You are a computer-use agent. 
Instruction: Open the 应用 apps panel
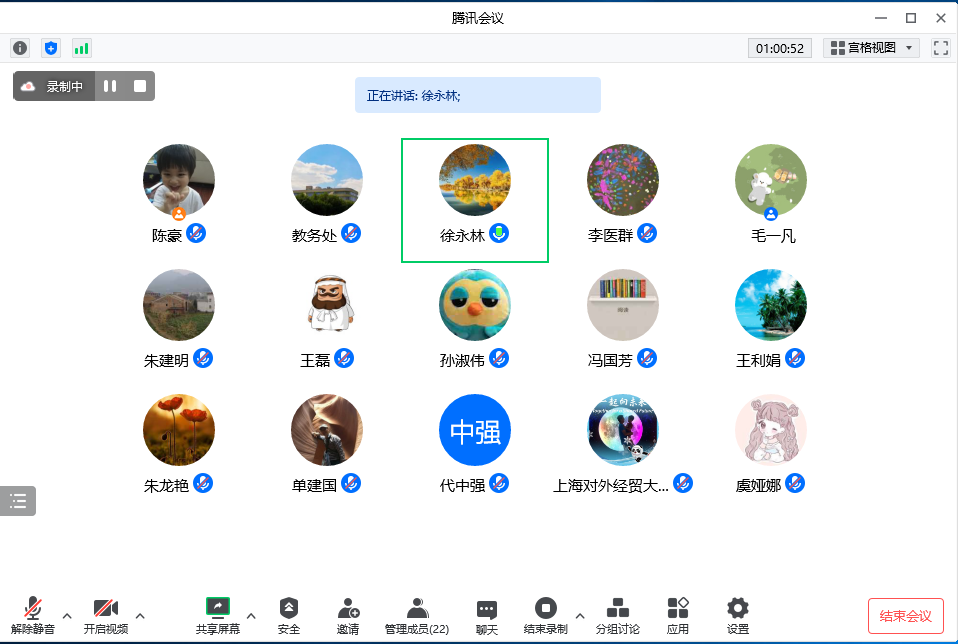tap(678, 614)
